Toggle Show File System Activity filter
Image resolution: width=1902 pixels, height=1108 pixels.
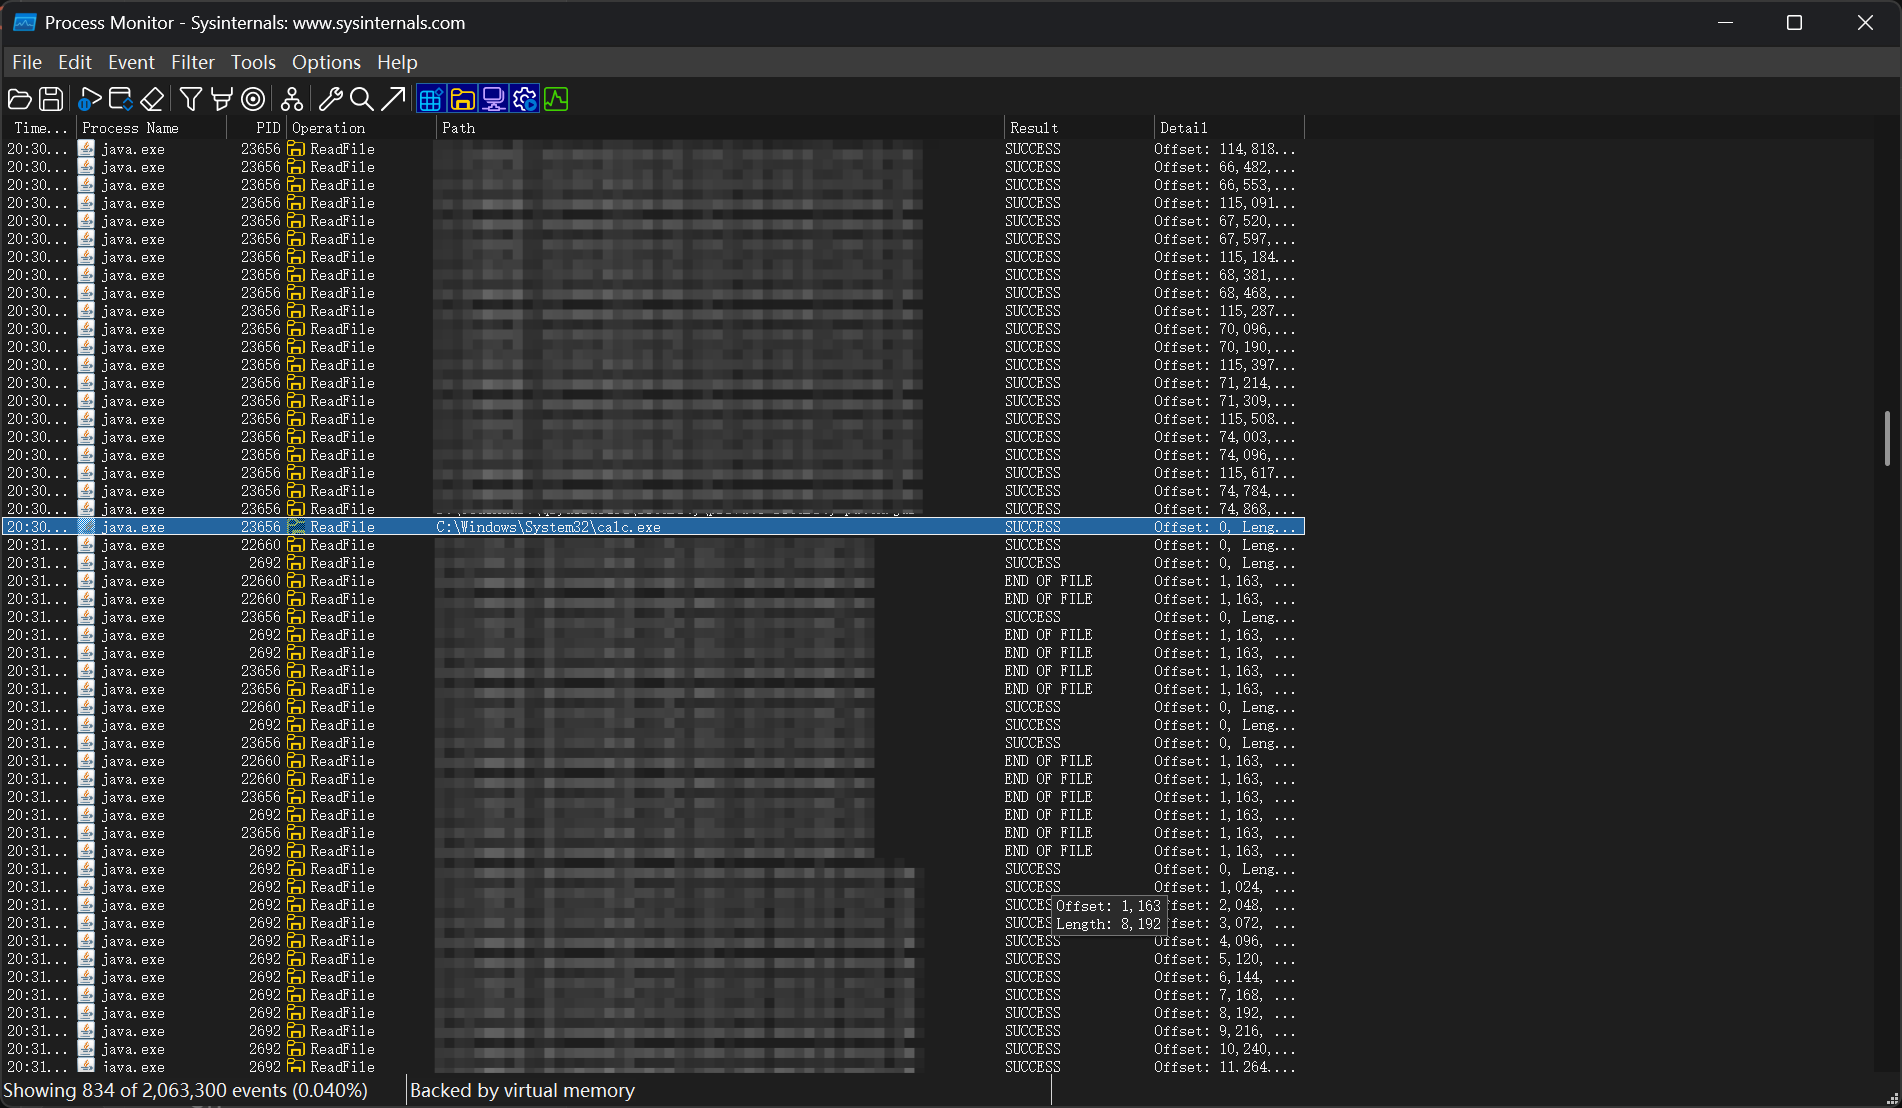[462, 99]
